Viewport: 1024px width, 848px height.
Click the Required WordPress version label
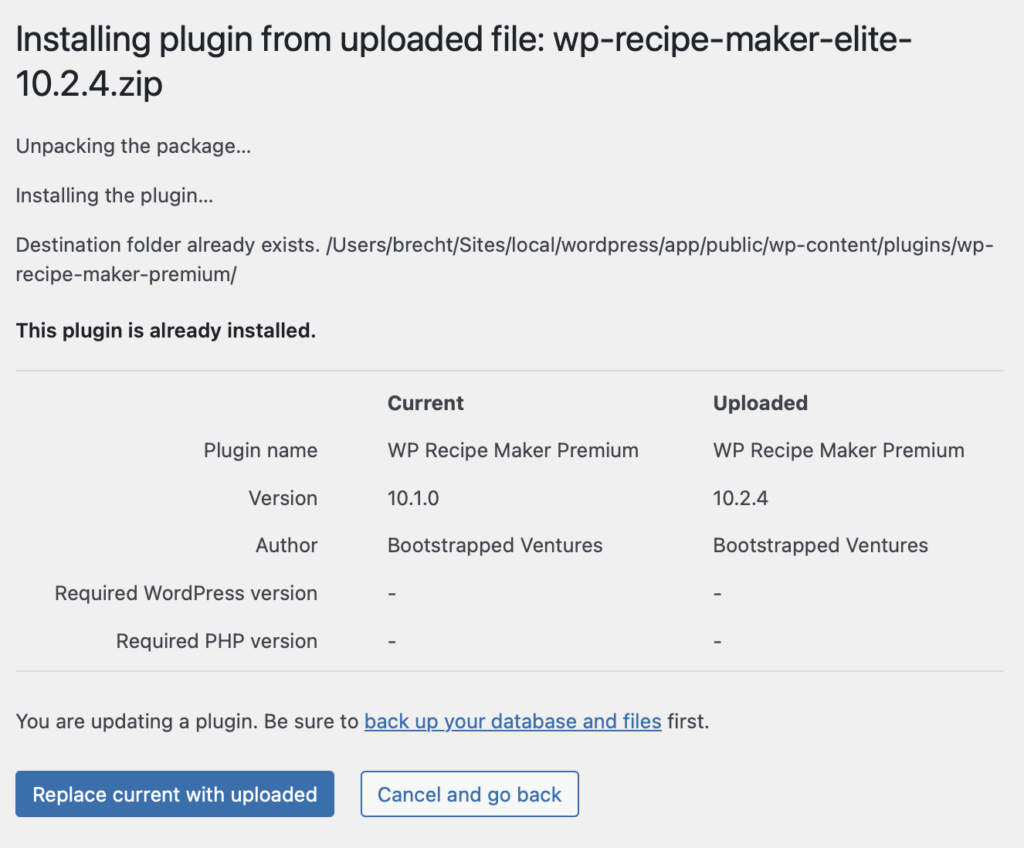(x=186, y=594)
